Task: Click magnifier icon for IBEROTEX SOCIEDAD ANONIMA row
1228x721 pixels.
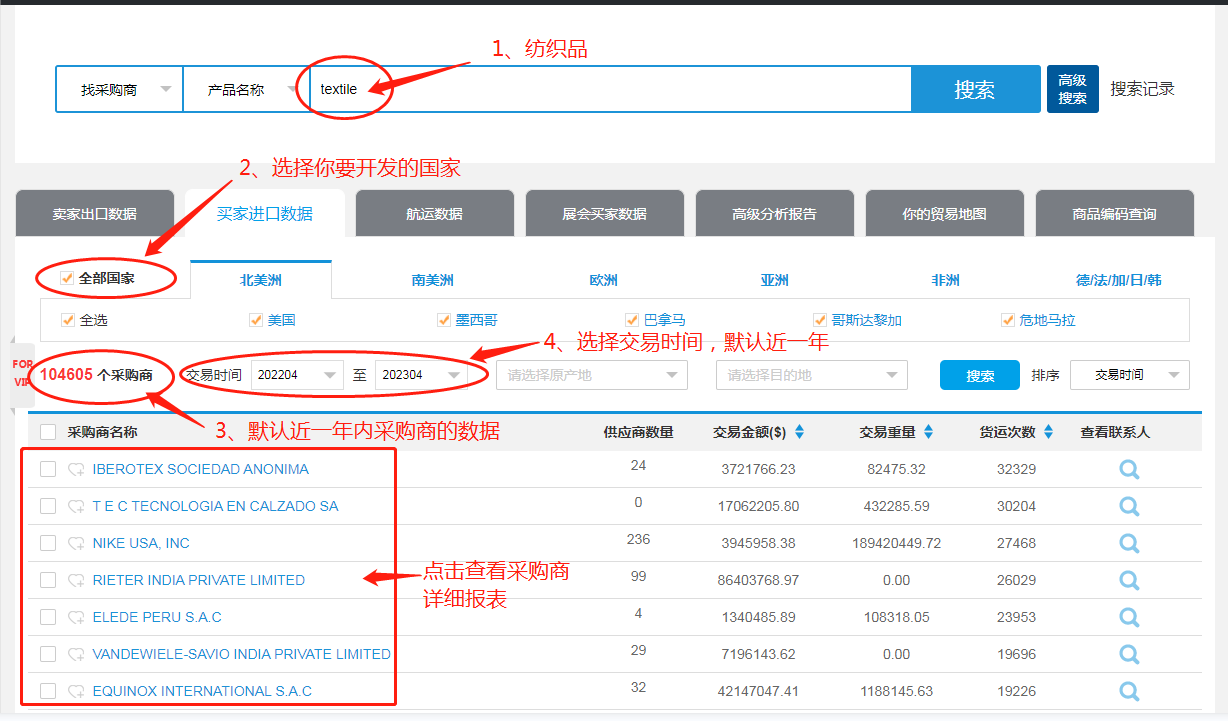Action: [1129, 469]
